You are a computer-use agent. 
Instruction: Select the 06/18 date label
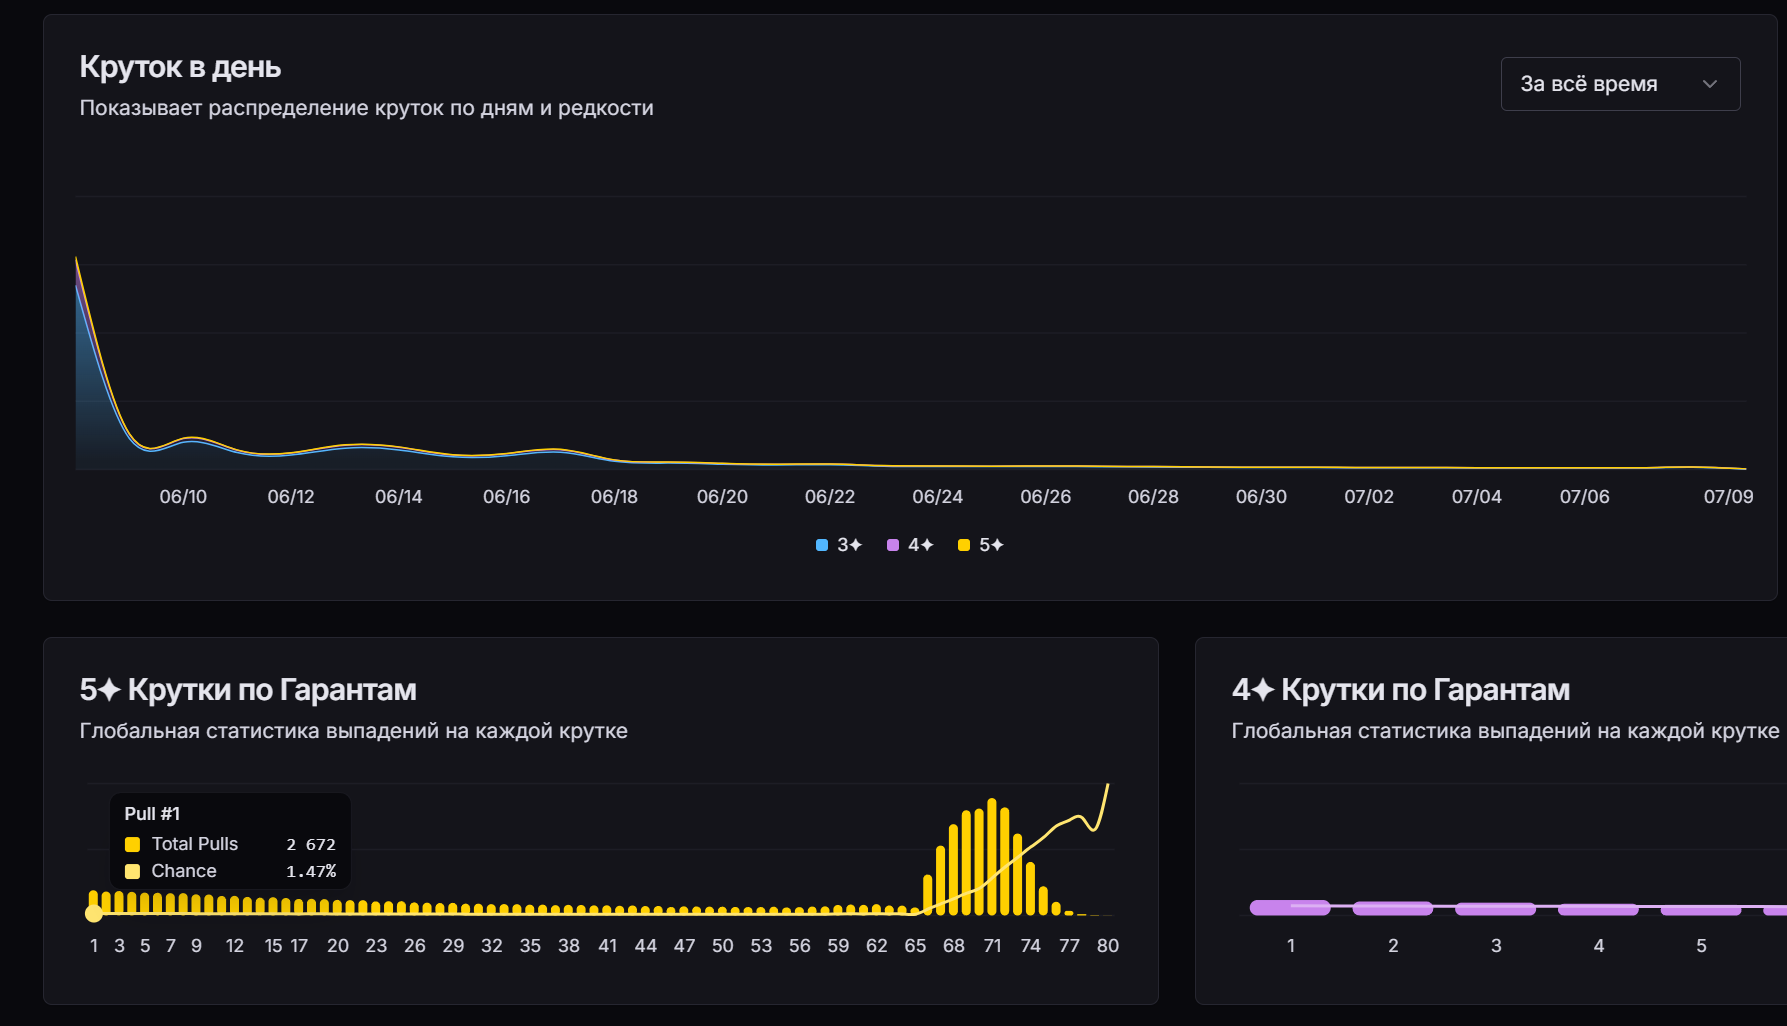pyautogui.click(x=614, y=497)
